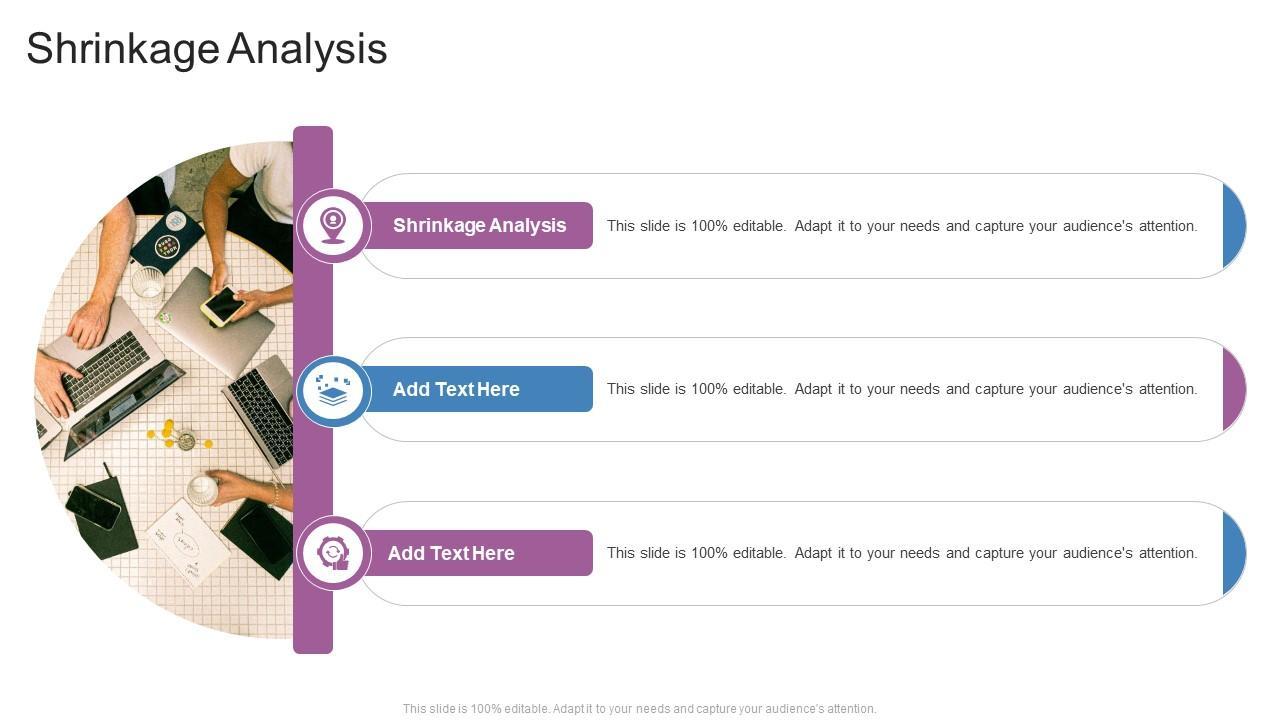Pick the blue end cap on top row
This screenshot has width=1280, height=720.
coord(1234,226)
